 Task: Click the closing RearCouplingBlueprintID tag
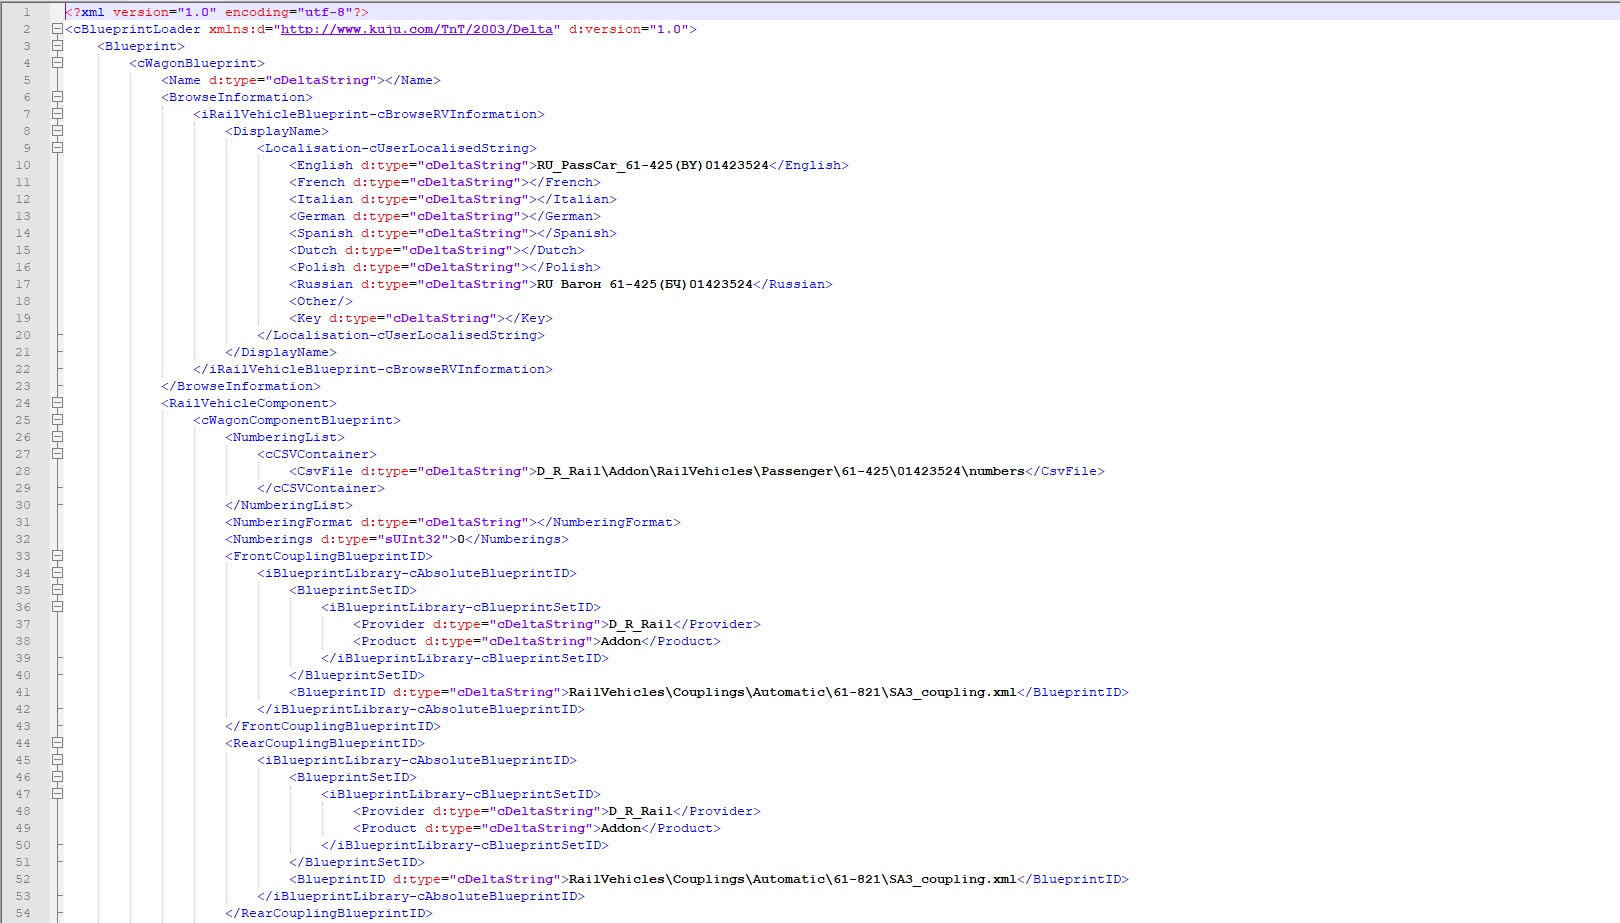329,913
